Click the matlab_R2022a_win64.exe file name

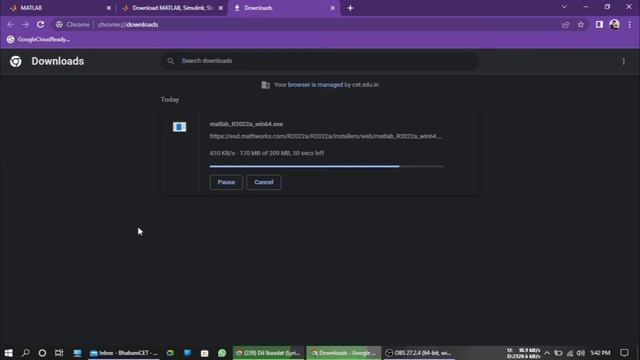point(246,124)
